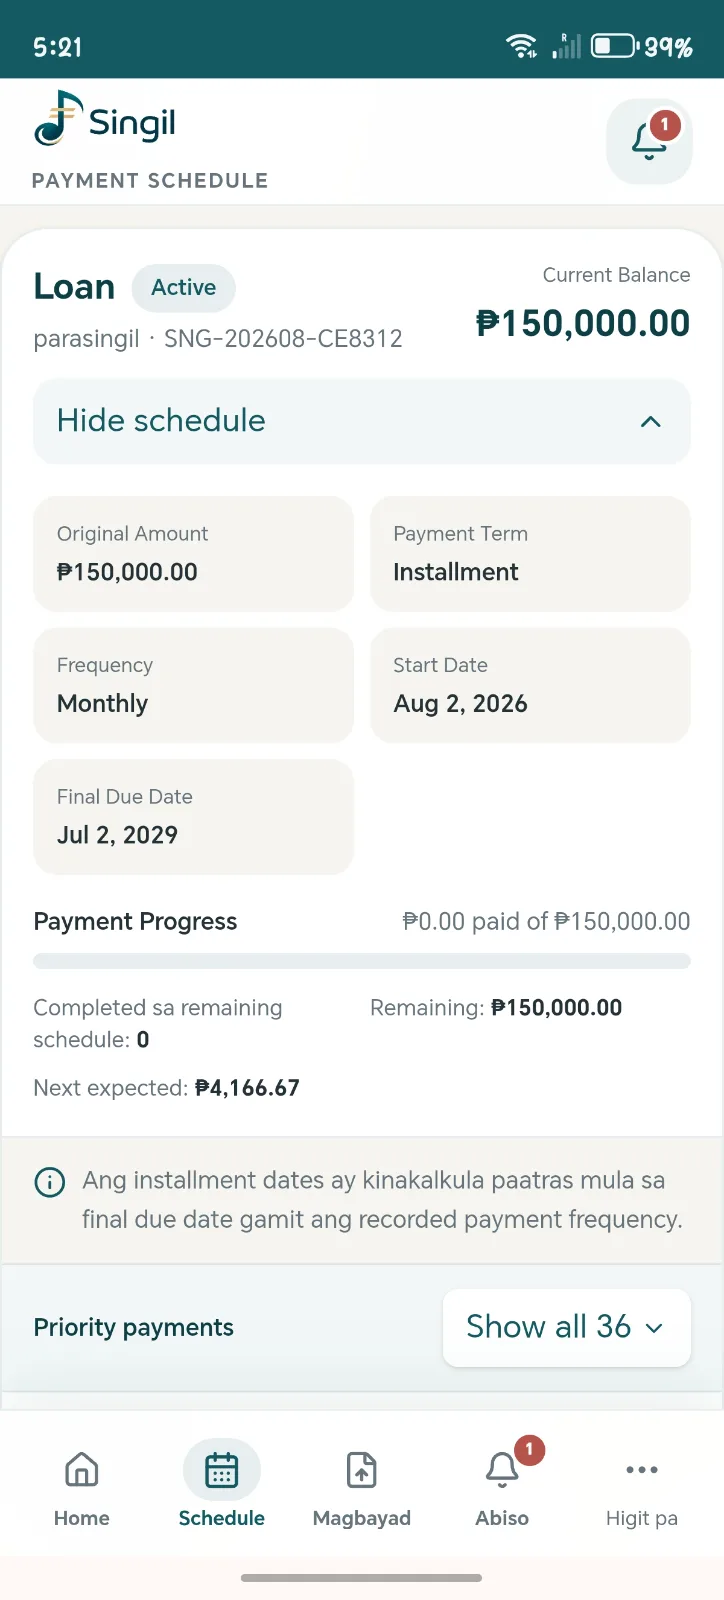
Task: Expand Show all 36 dropdown
Action: tap(566, 1327)
